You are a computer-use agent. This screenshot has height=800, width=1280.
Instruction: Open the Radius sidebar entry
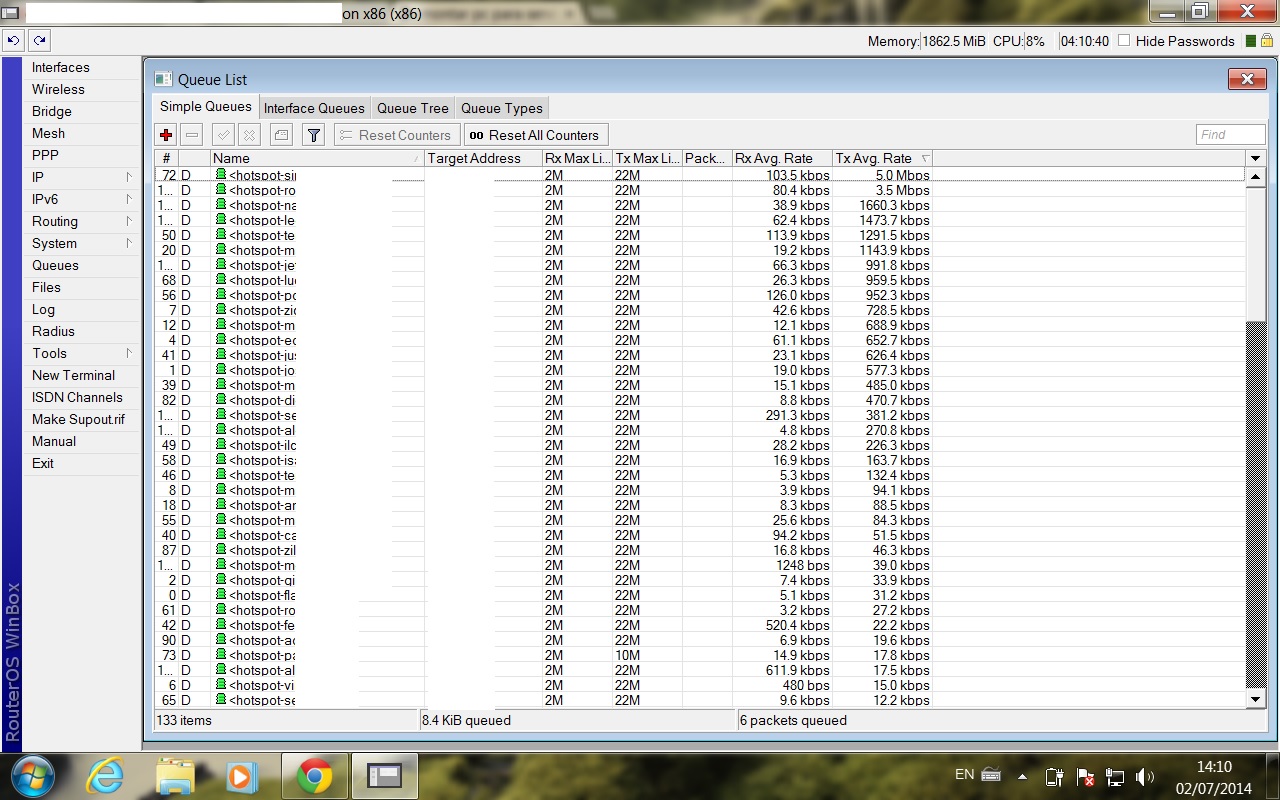click(x=53, y=331)
